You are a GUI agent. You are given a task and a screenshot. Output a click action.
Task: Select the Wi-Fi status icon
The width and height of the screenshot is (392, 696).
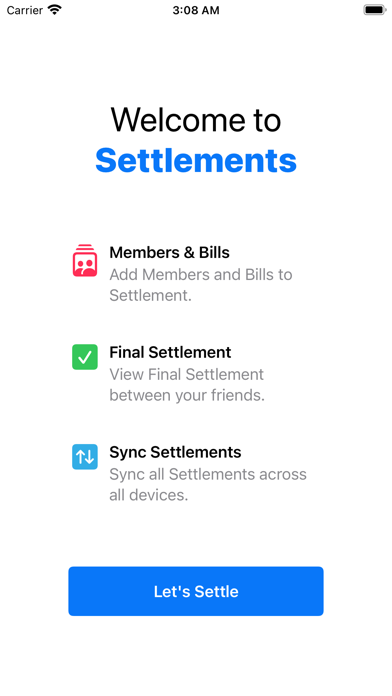pyautogui.click(x=55, y=10)
